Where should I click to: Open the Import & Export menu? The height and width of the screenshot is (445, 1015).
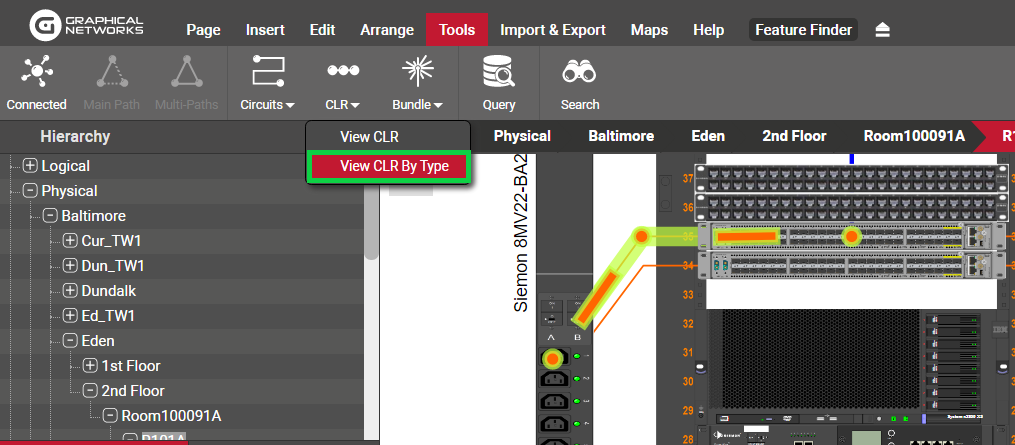click(x=553, y=30)
